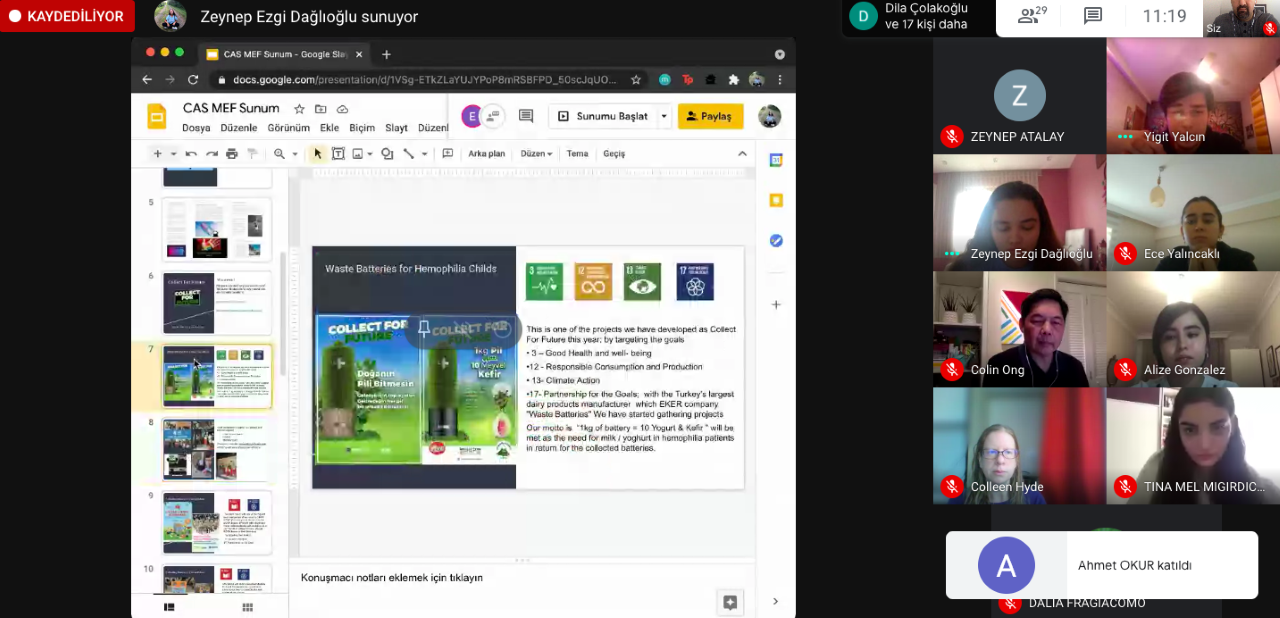Switch to grid view of slides
Viewport: 1280px width, 618px height.
coord(247,607)
